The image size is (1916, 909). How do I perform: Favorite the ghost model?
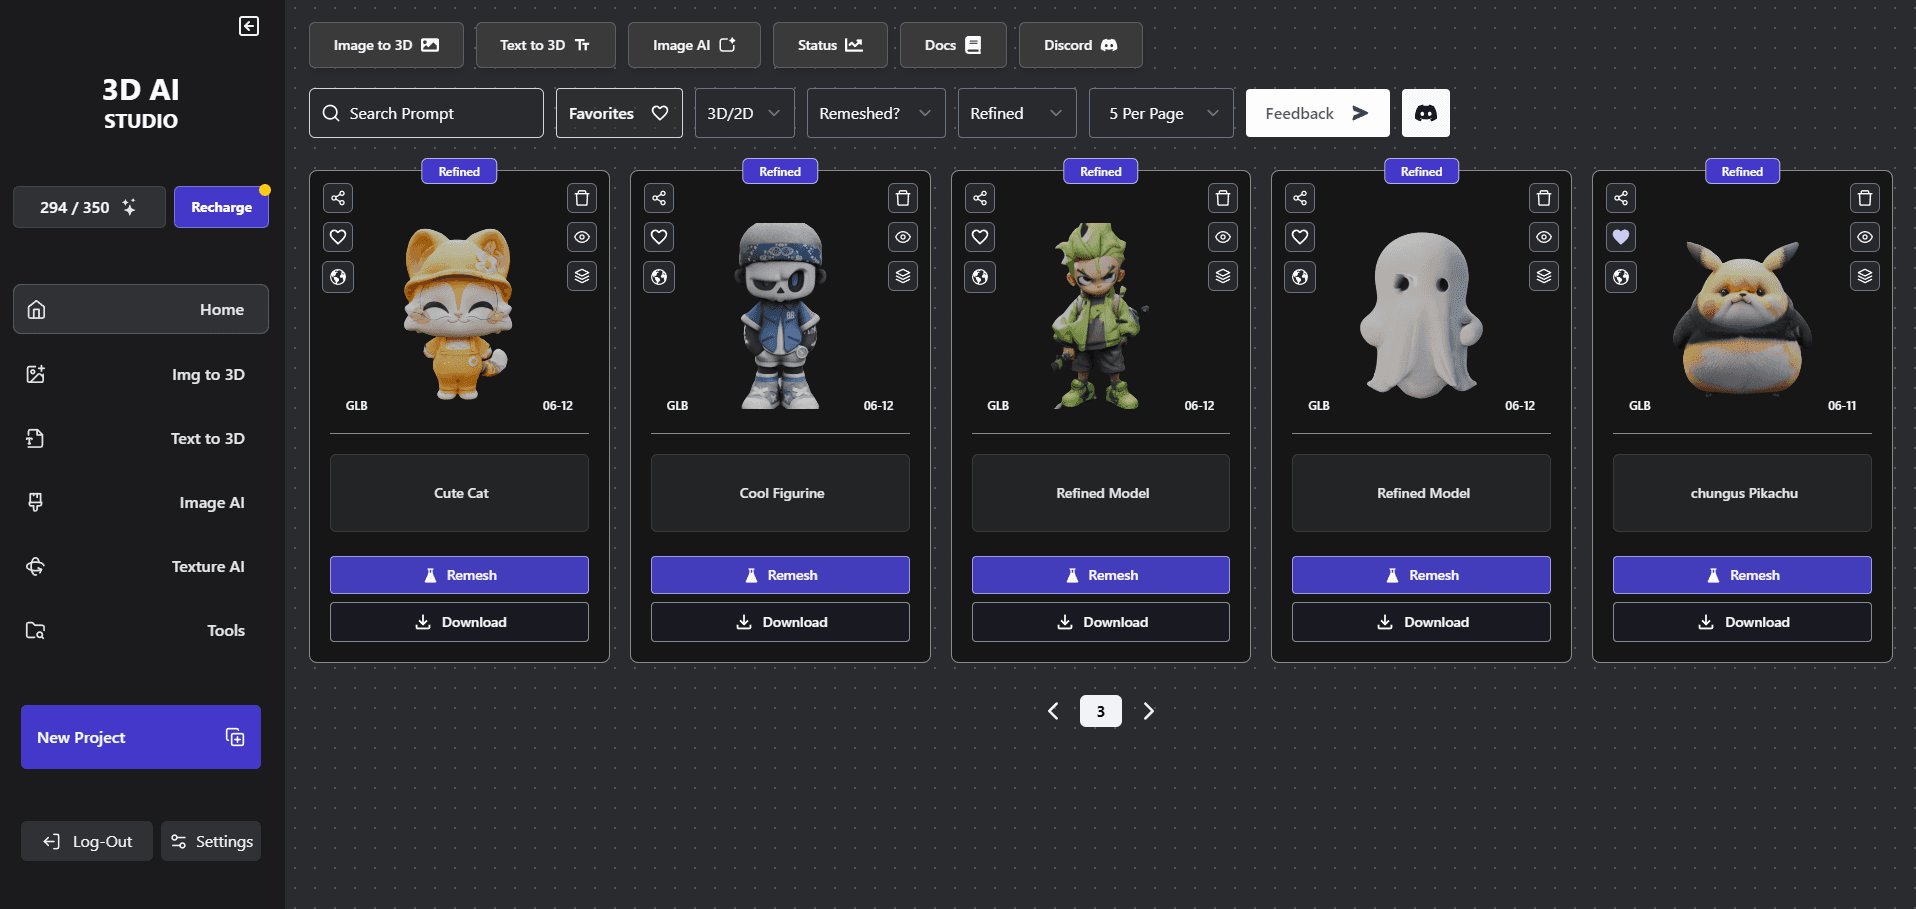pyautogui.click(x=1300, y=237)
